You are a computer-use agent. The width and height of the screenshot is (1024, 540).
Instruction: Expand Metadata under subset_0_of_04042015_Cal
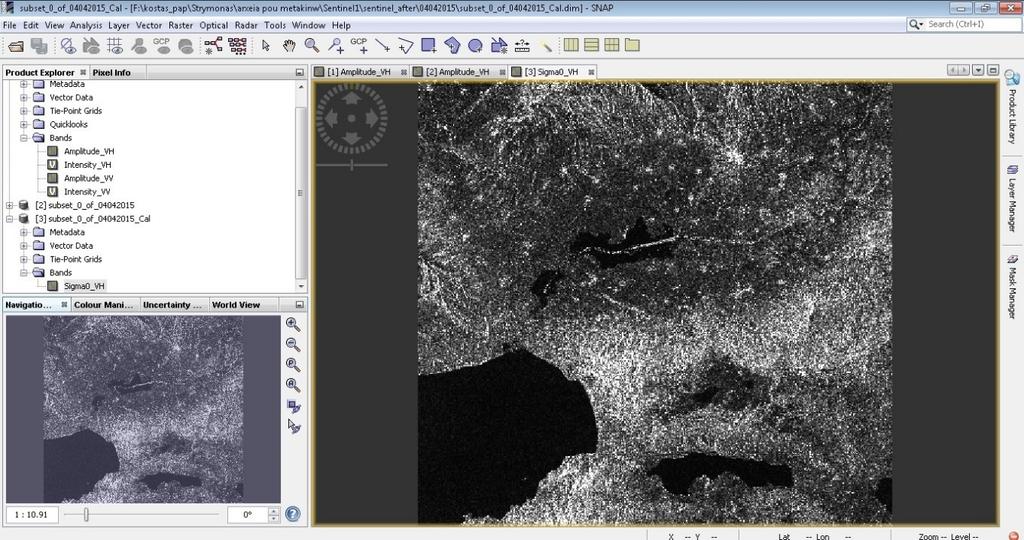(x=24, y=232)
